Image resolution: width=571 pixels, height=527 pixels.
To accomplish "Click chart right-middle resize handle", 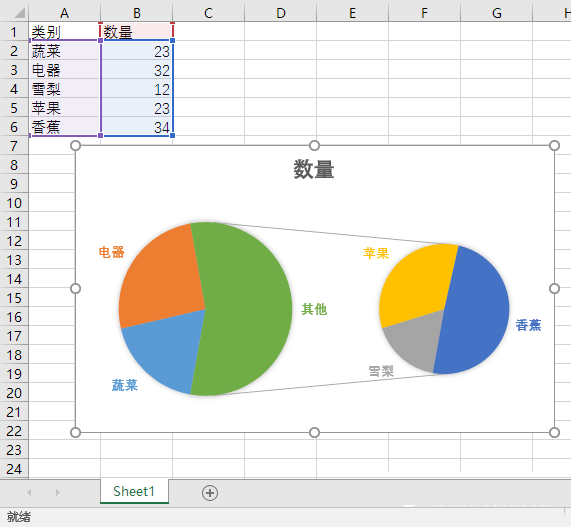I will click(554, 289).
